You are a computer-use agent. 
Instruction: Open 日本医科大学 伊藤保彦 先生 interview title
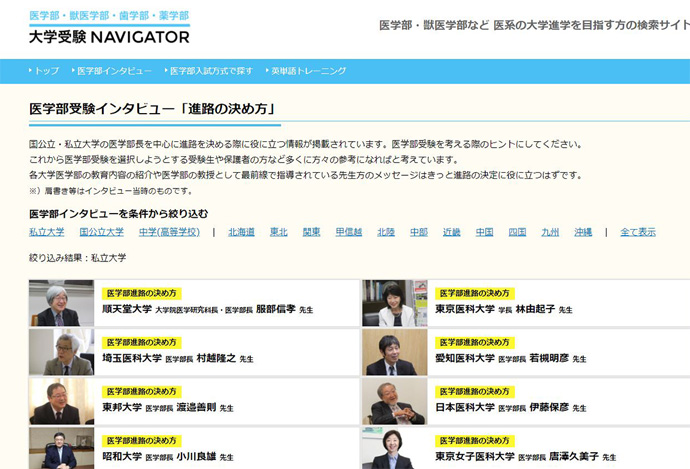pyautogui.click(x=511, y=408)
